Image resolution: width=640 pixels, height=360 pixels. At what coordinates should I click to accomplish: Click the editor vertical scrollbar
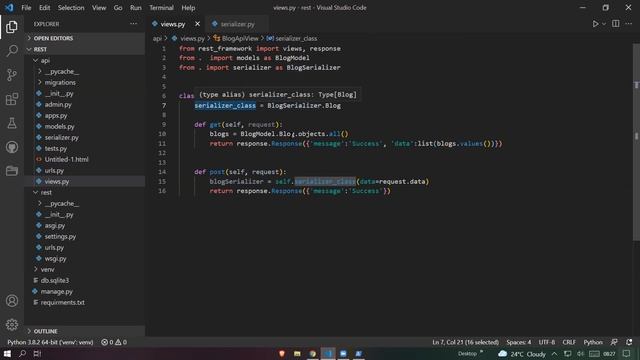[636, 141]
